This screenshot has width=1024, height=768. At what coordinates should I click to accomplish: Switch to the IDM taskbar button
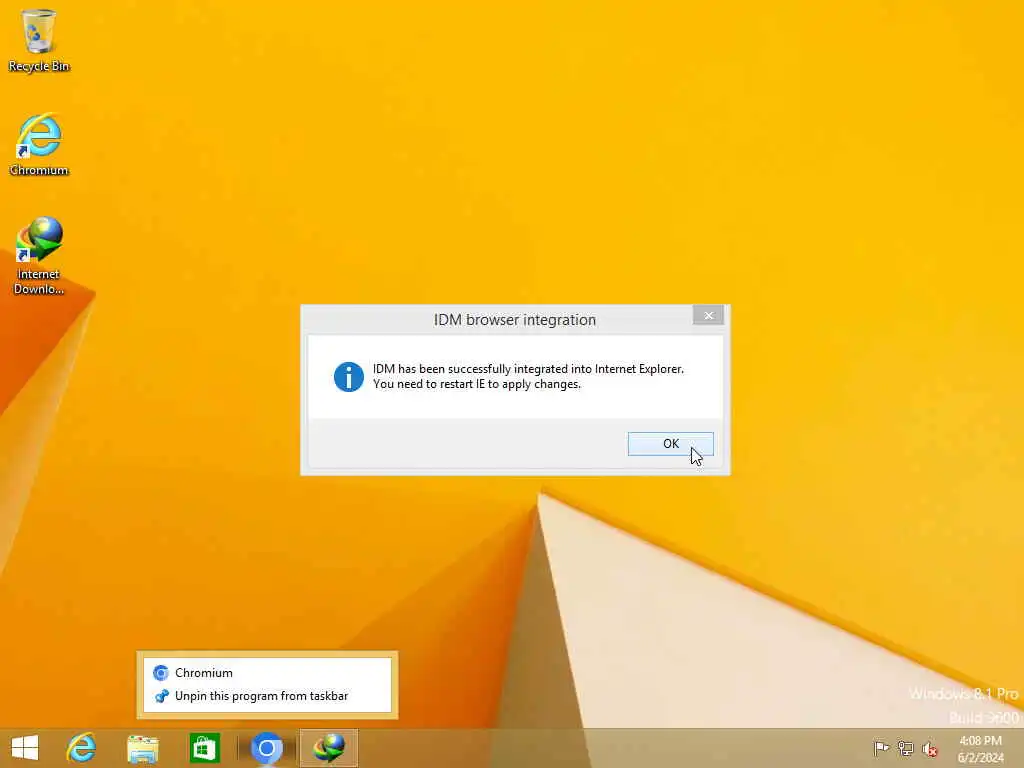(329, 748)
